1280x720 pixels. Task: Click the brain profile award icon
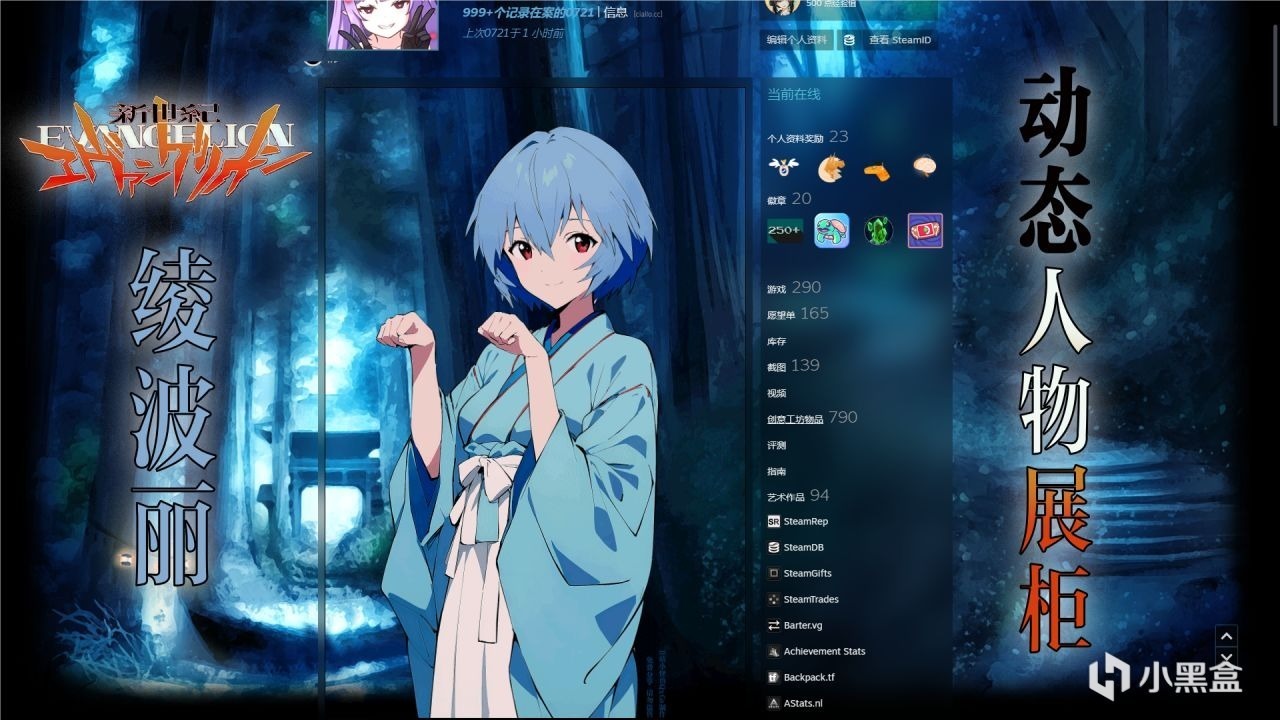925,167
